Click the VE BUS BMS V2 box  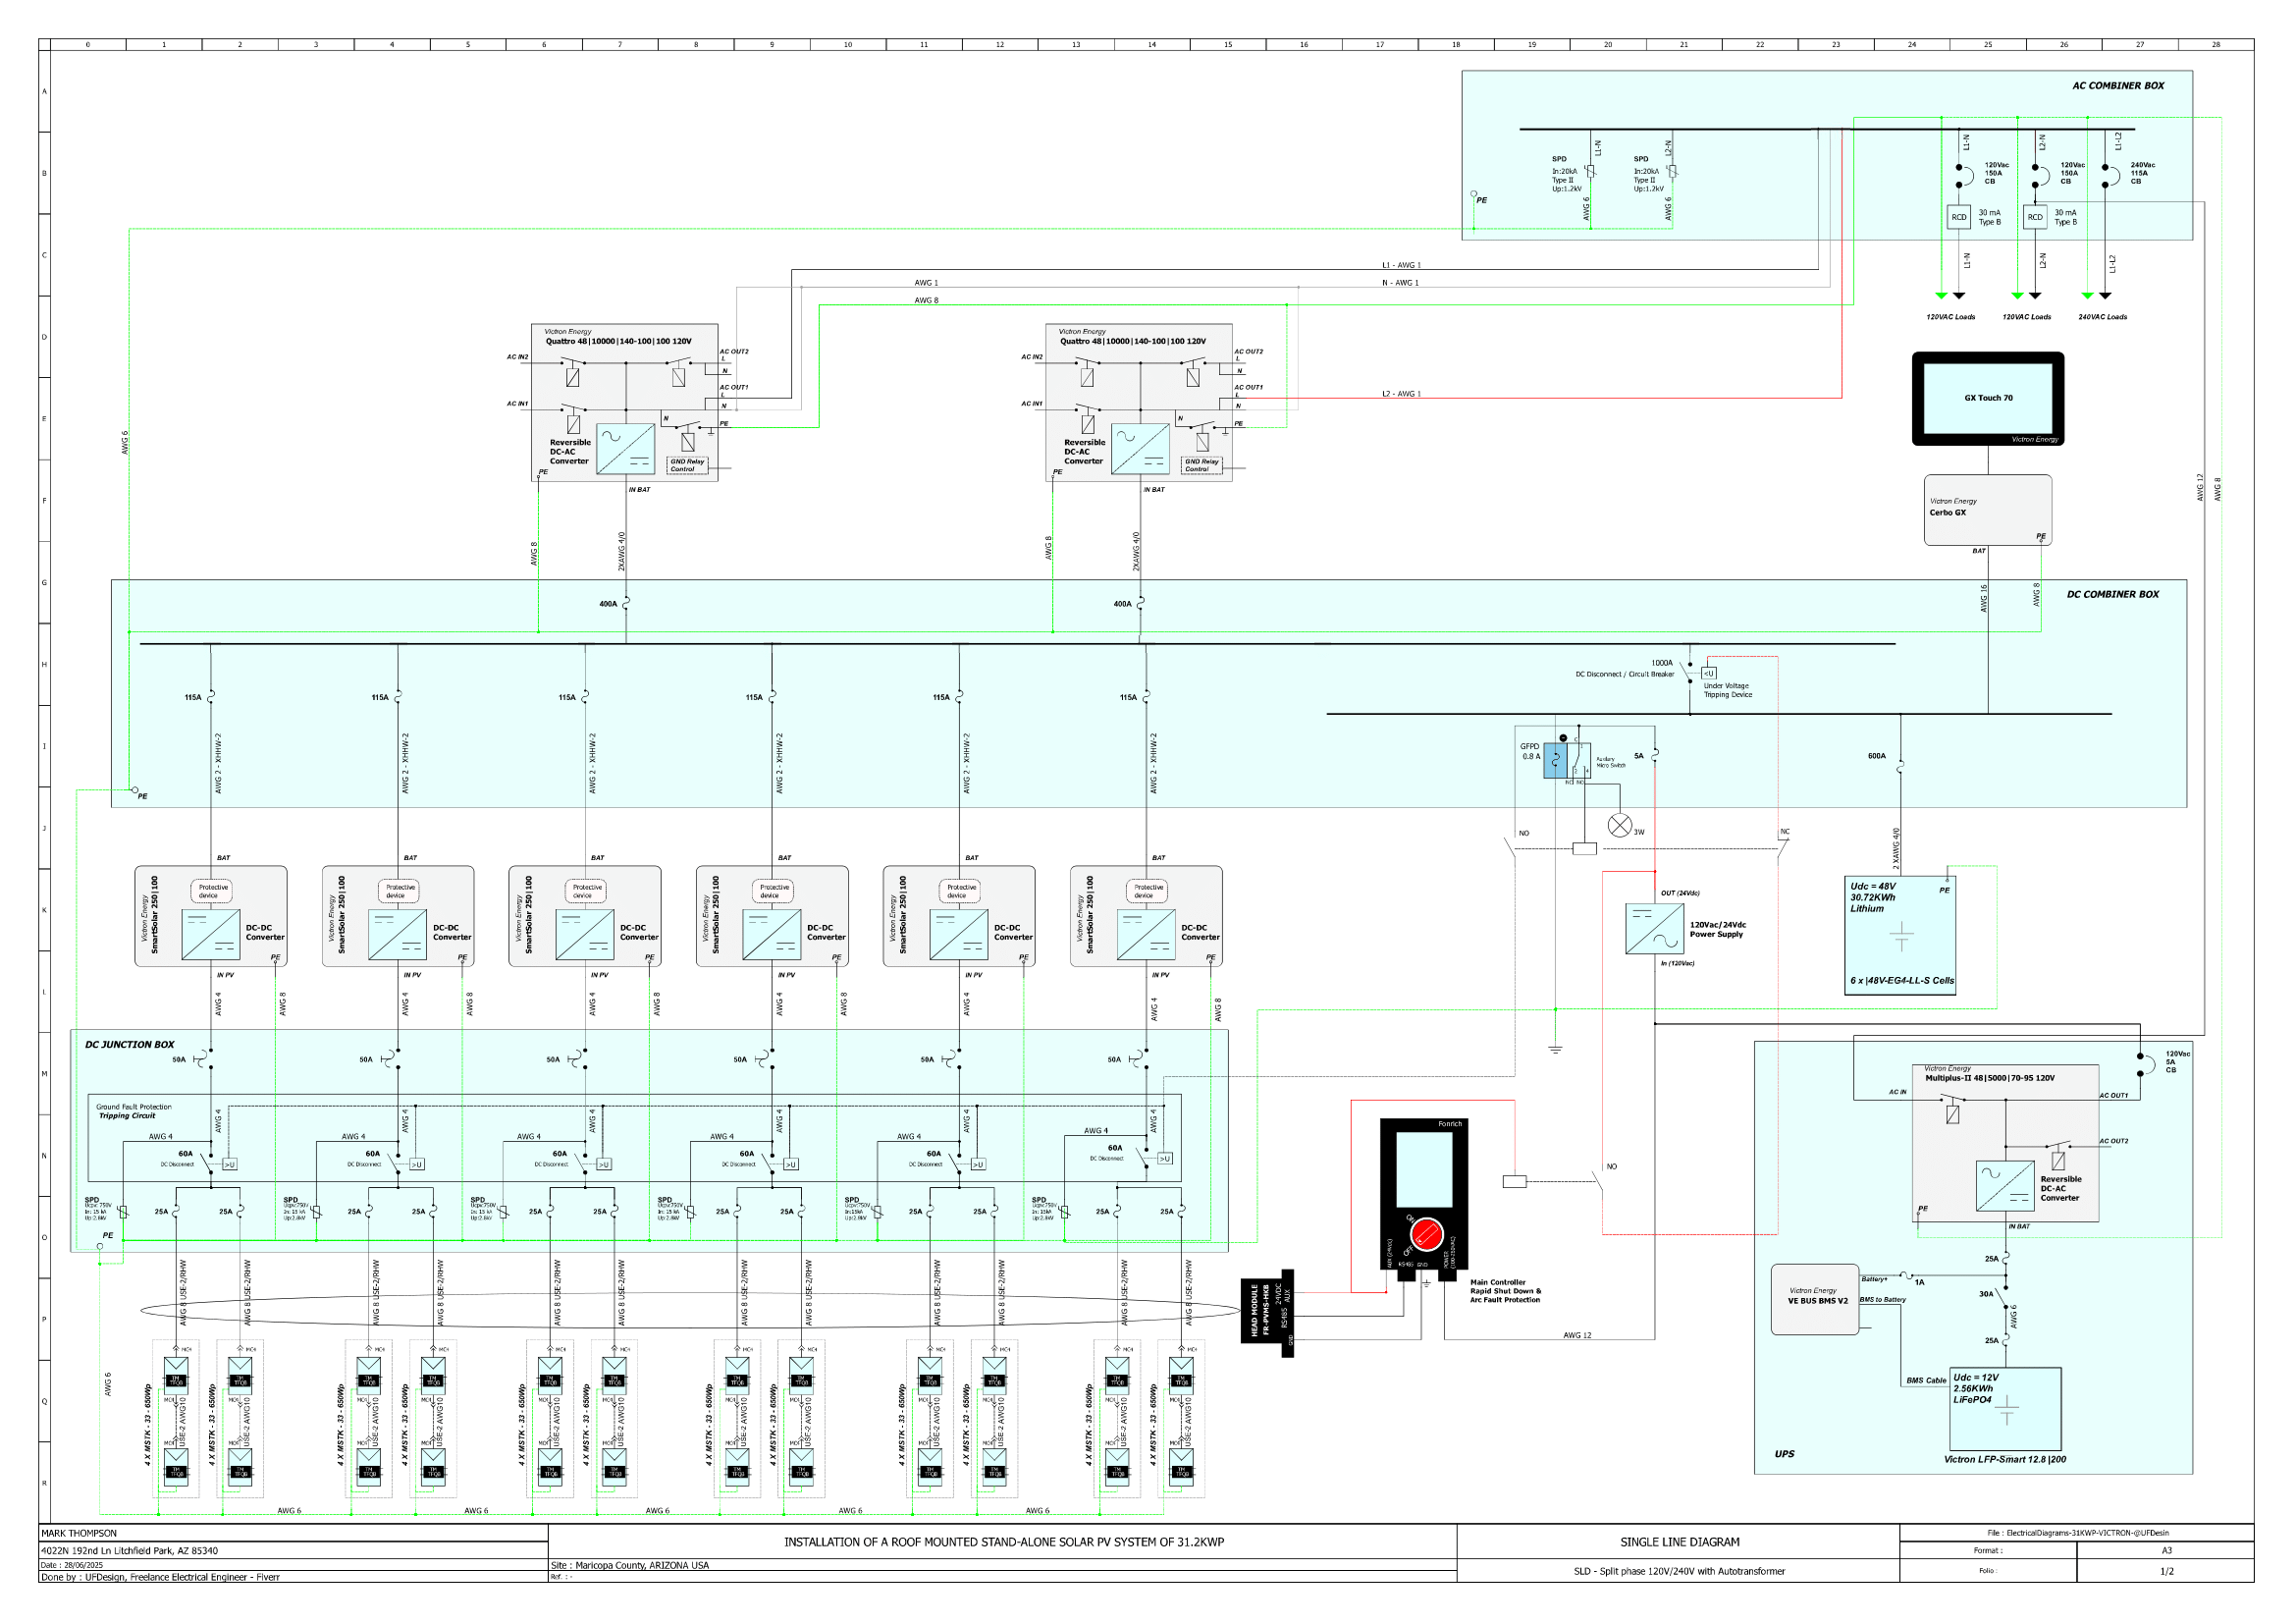click(x=1815, y=1300)
